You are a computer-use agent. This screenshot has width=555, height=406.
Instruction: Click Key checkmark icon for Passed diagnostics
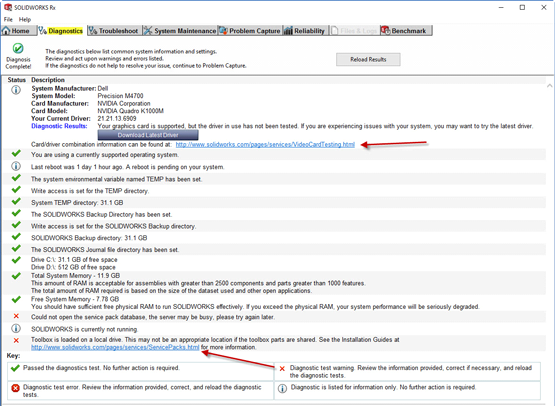(x=15, y=368)
